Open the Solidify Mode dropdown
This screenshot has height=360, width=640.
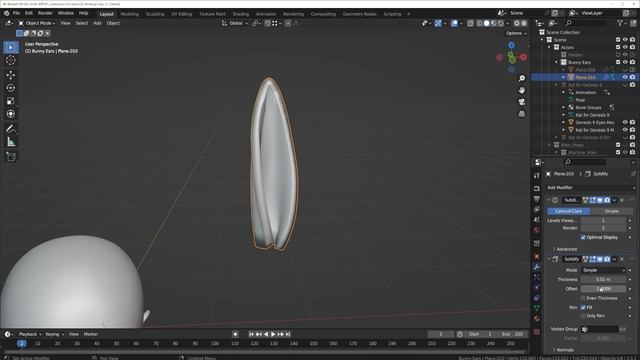point(603,270)
